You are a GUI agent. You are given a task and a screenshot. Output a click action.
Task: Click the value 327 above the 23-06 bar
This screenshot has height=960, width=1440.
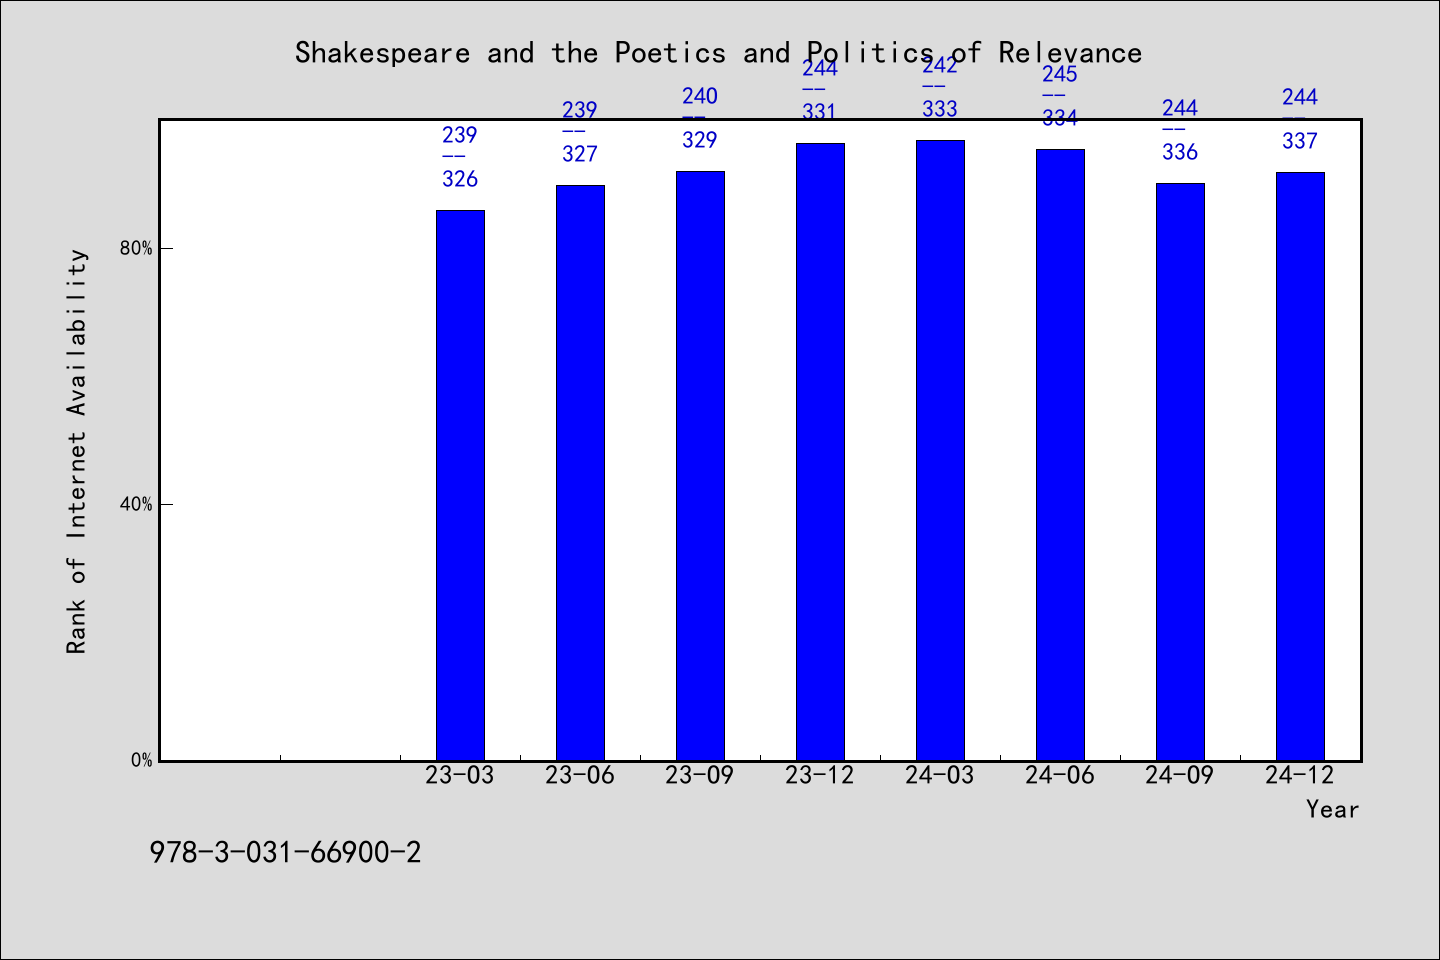coord(580,154)
